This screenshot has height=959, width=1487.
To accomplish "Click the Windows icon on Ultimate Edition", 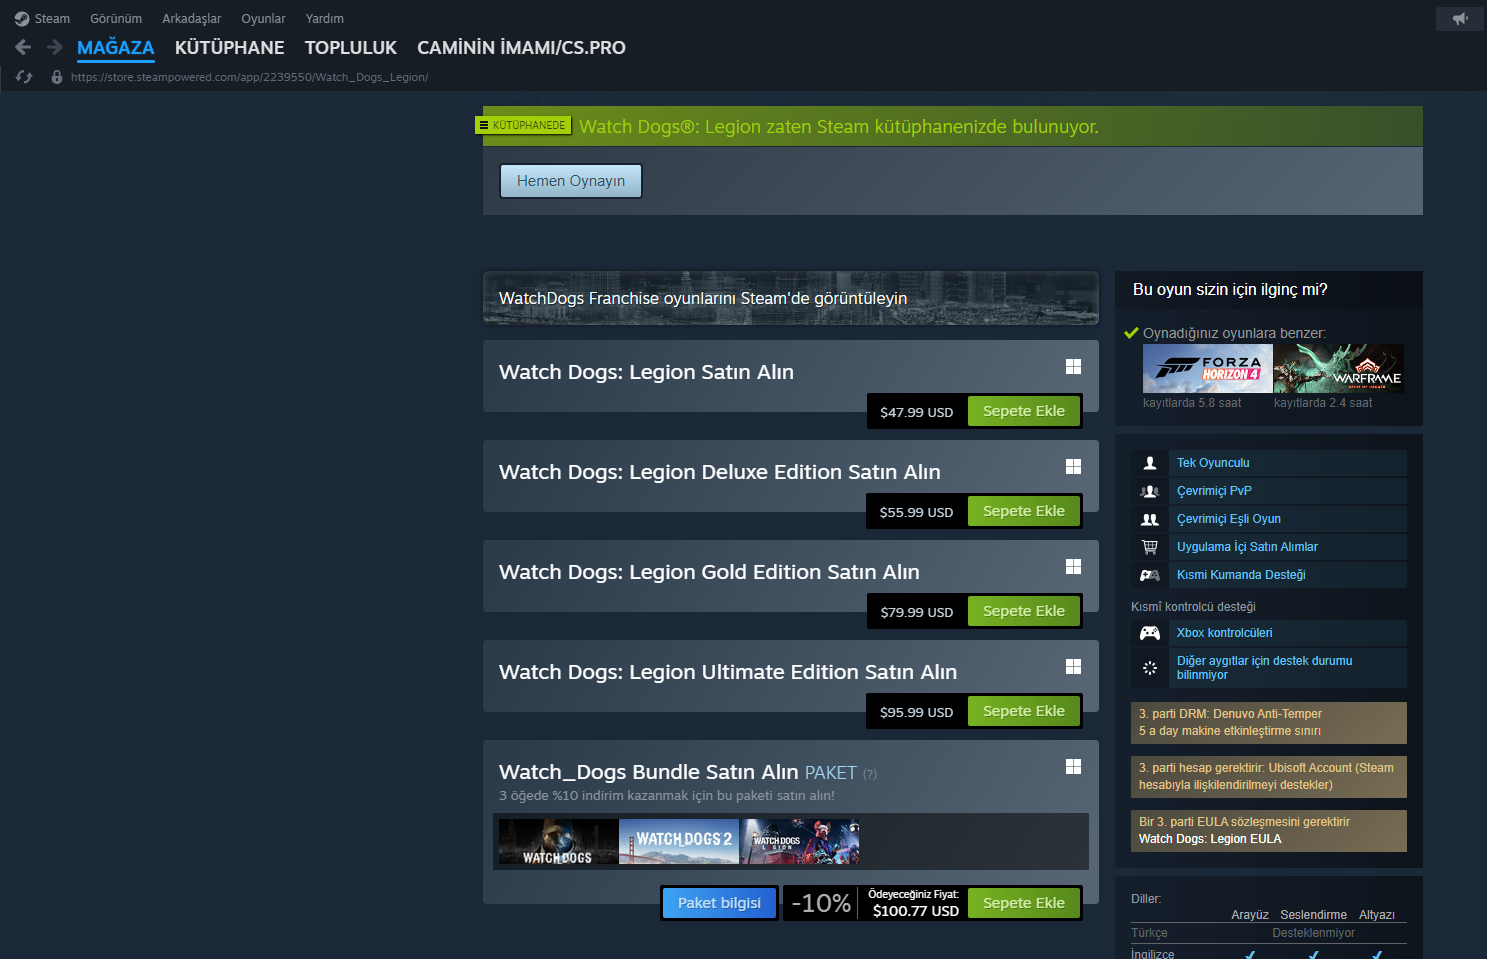I will (x=1073, y=667).
